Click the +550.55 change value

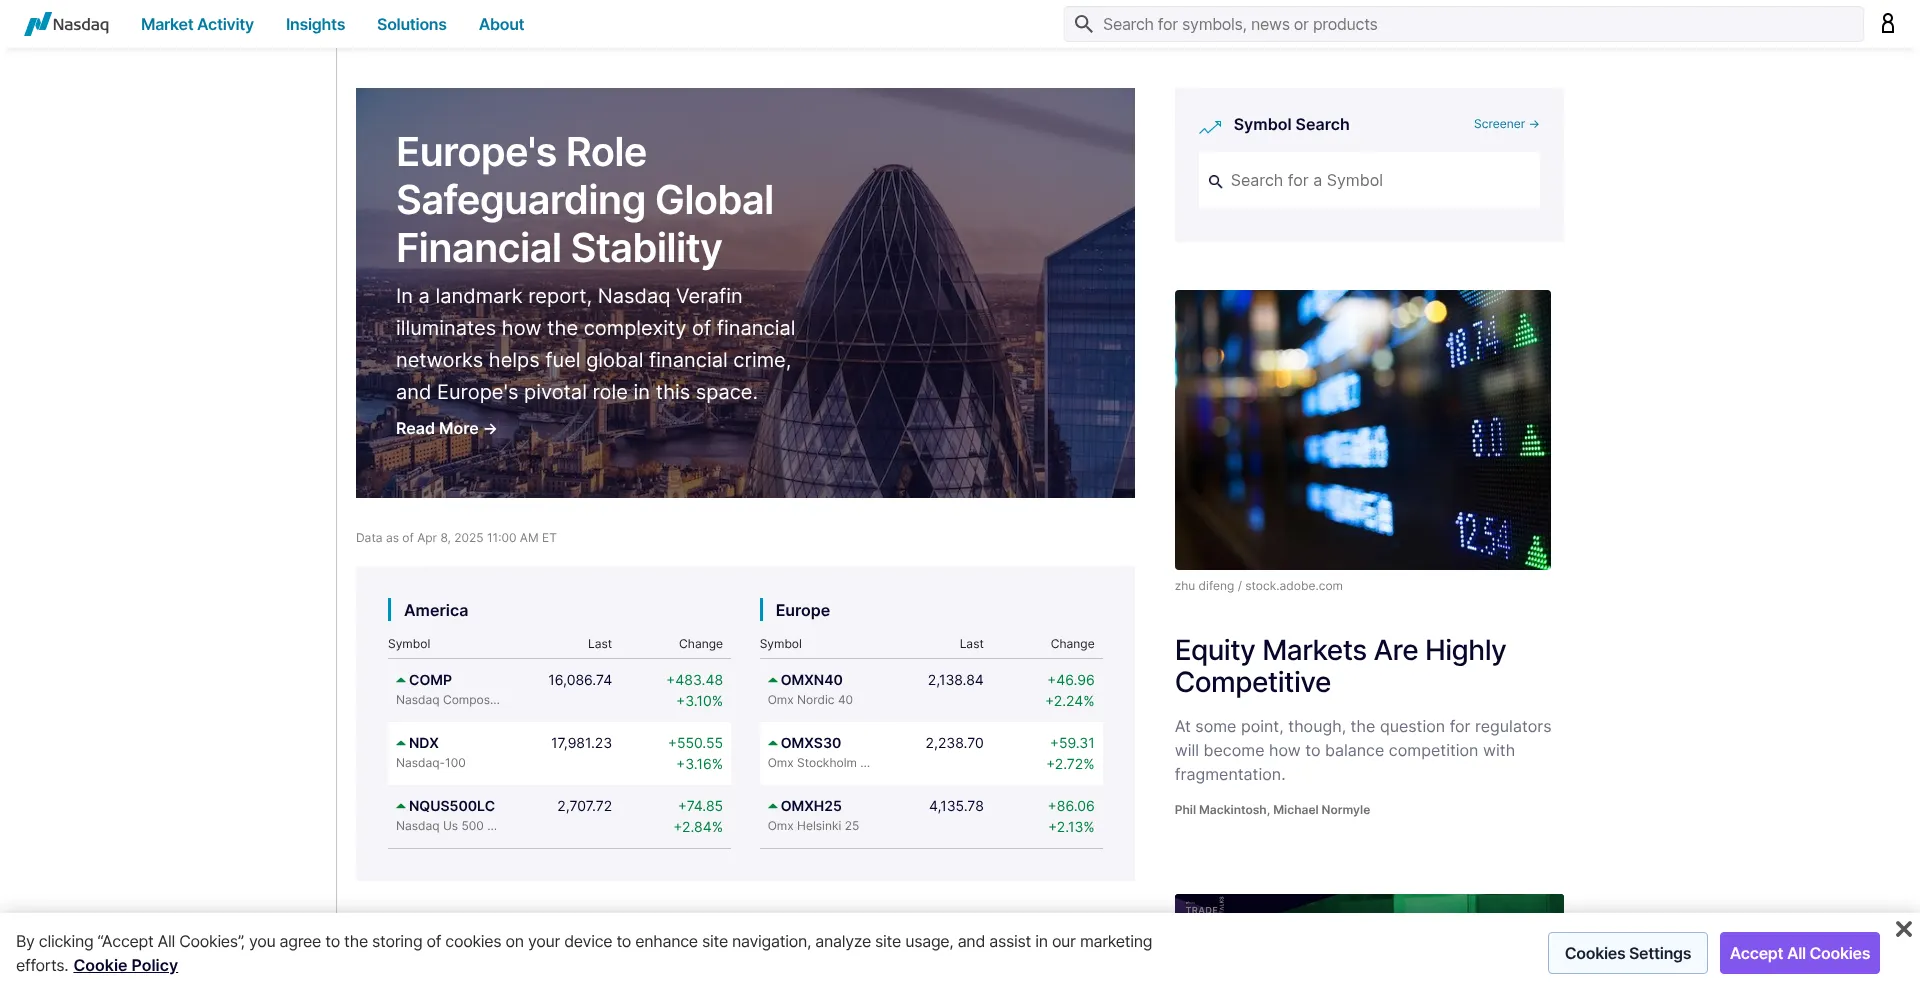click(x=695, y=743)
